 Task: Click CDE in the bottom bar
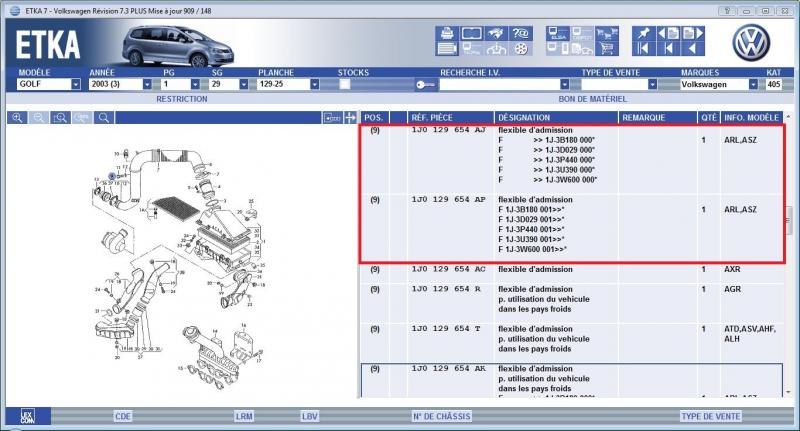(123, 416)
